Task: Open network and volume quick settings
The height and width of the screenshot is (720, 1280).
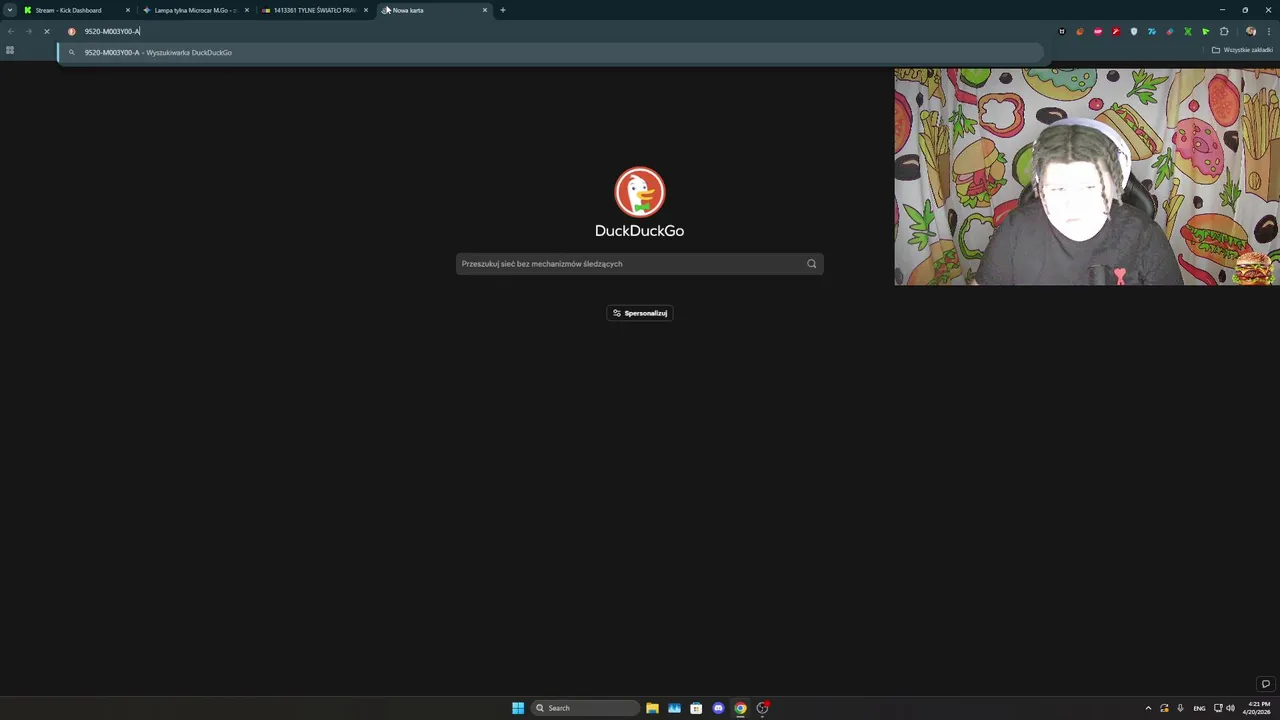Action: point(1224,708)
